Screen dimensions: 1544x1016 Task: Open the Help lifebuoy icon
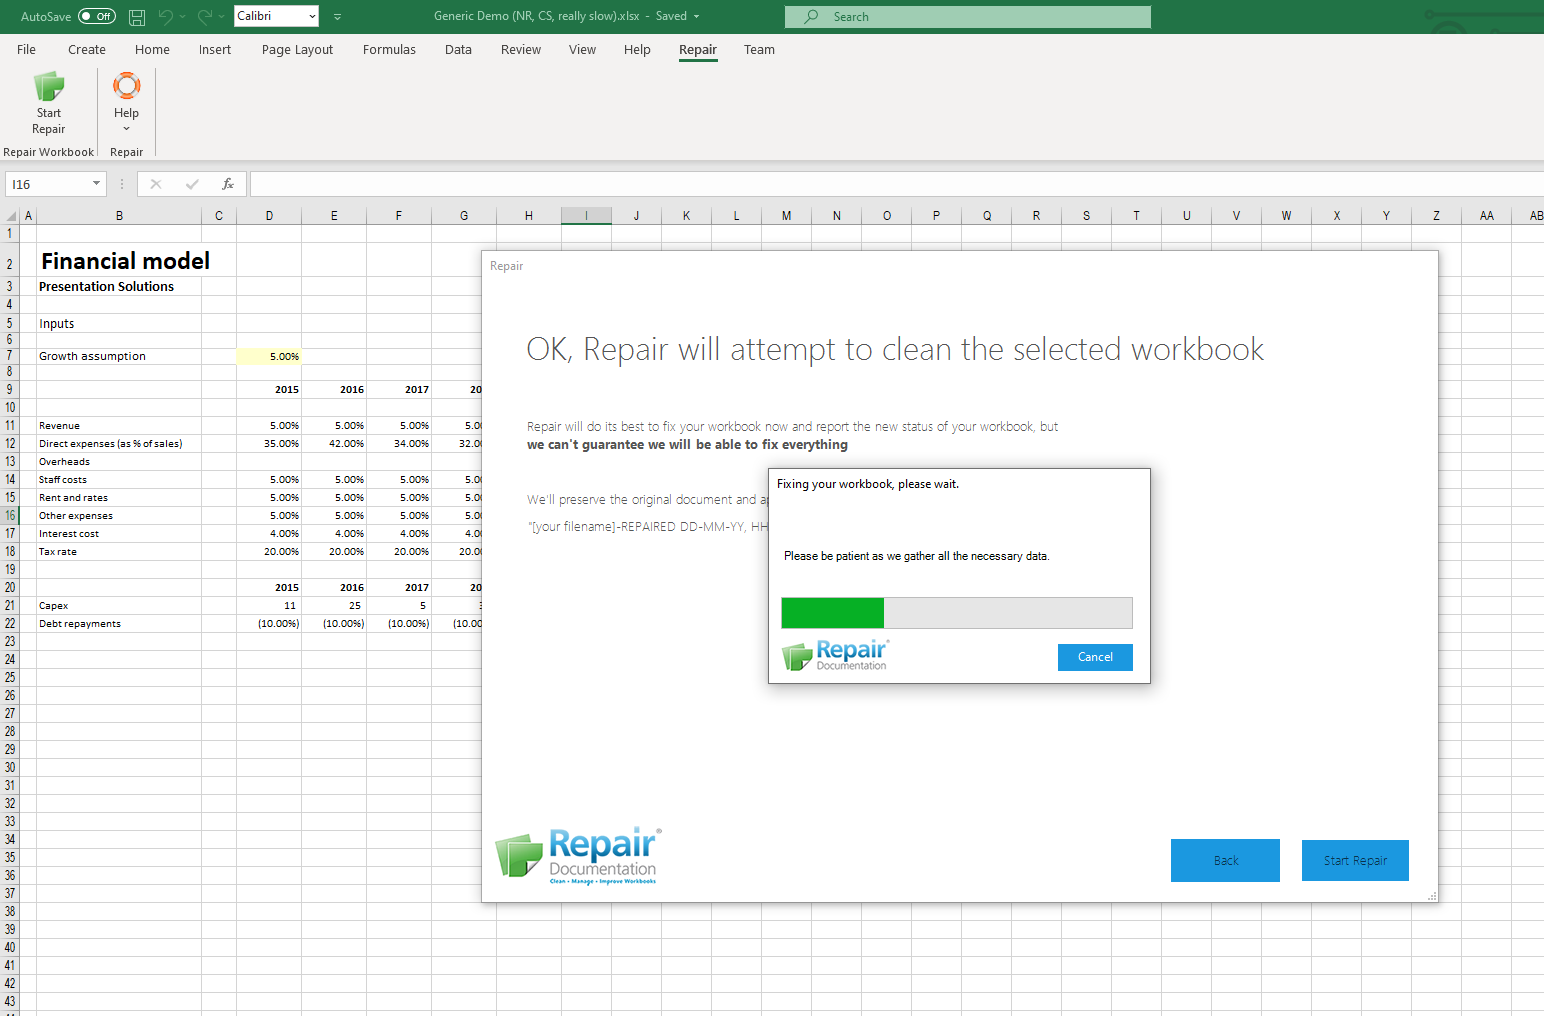tap(126, 87)
